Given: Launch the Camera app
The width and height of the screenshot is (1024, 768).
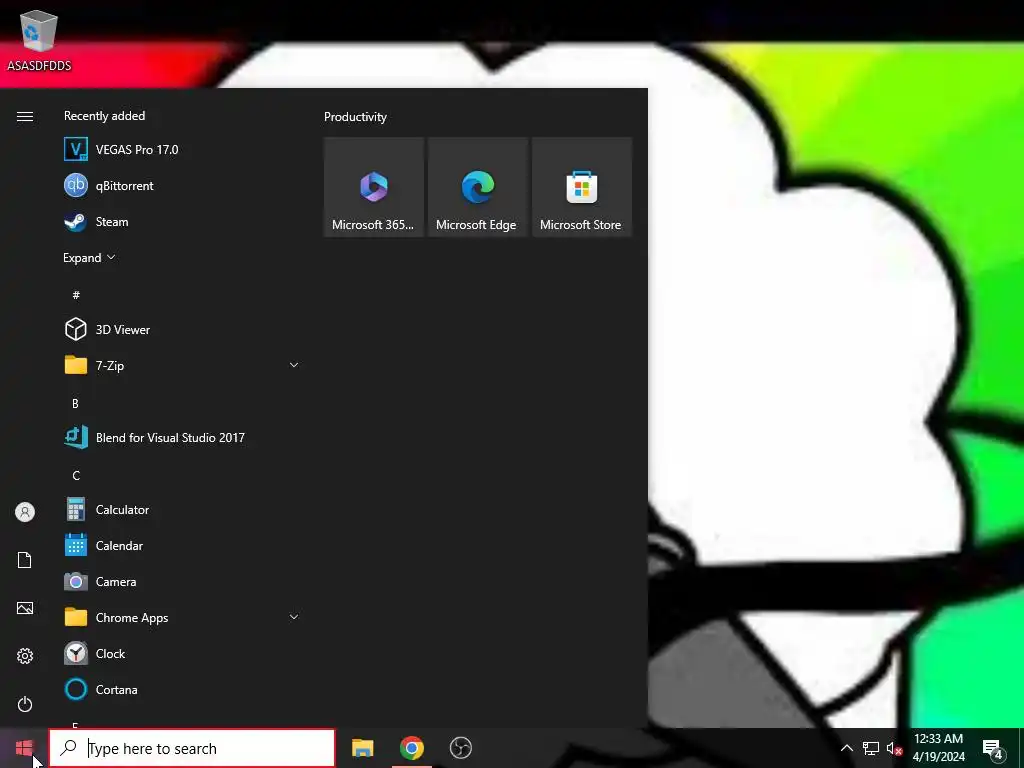Looking at the screenshot, I should point(183,582).
